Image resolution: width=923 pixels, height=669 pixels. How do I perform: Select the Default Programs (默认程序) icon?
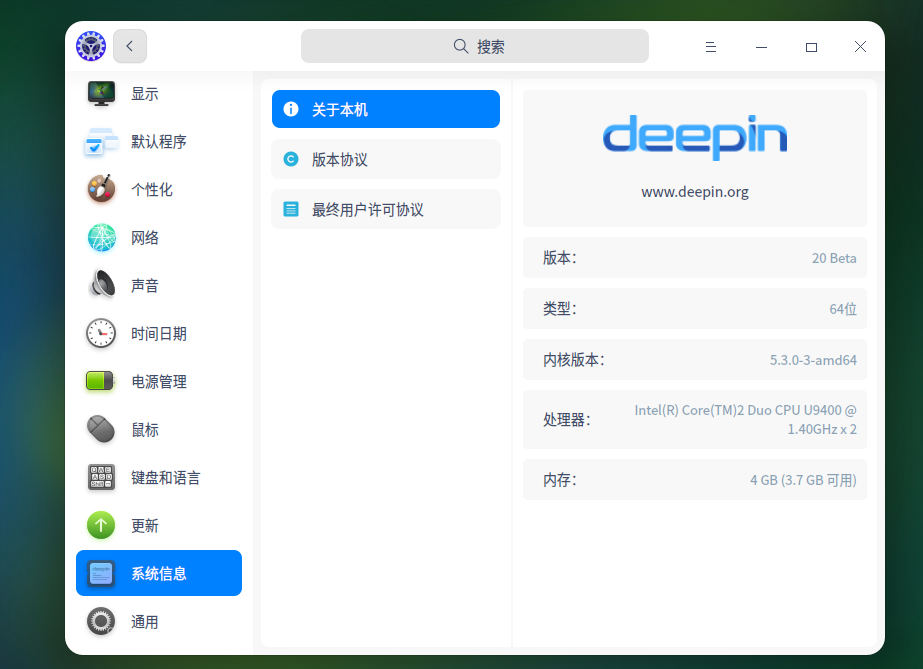click(101, 142)
